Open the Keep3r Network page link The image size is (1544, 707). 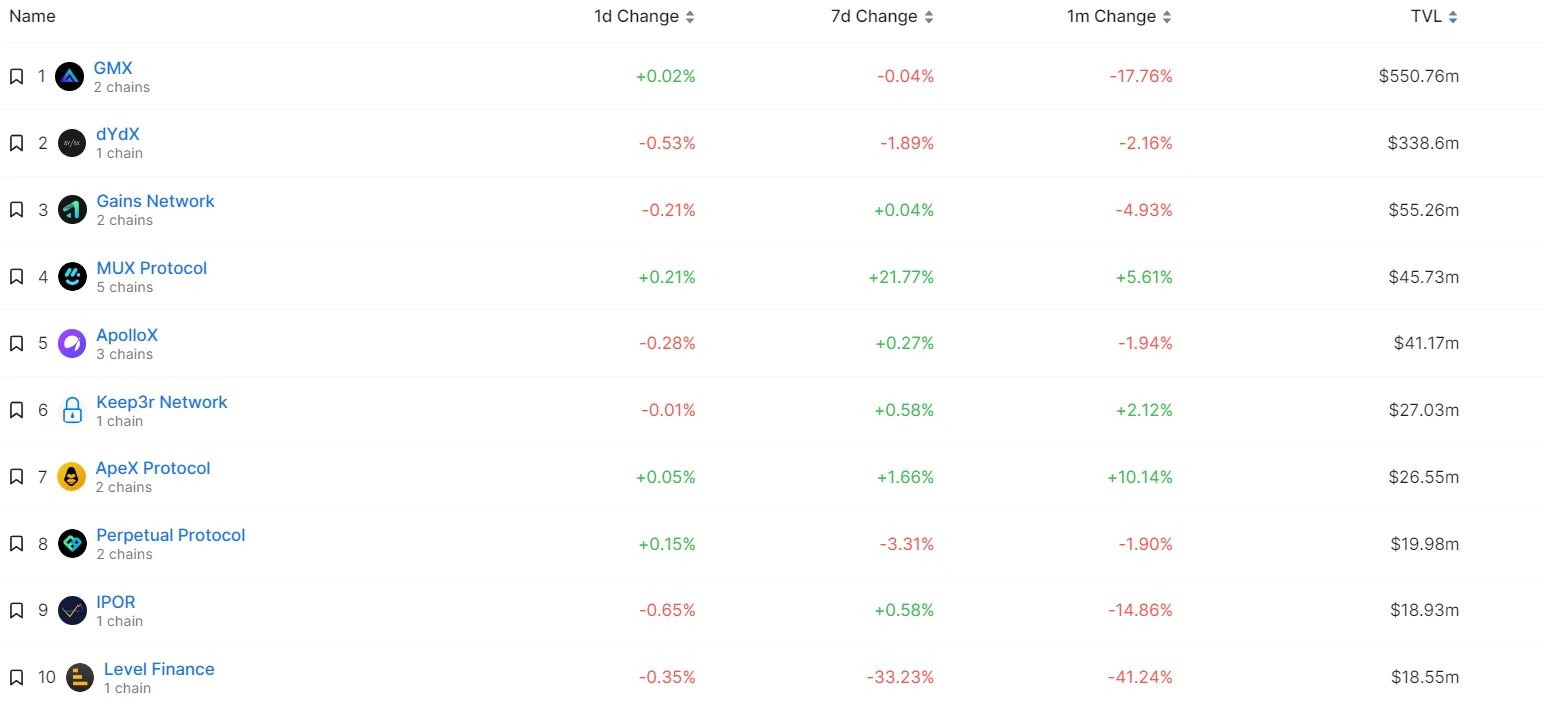tap(161, 402)
